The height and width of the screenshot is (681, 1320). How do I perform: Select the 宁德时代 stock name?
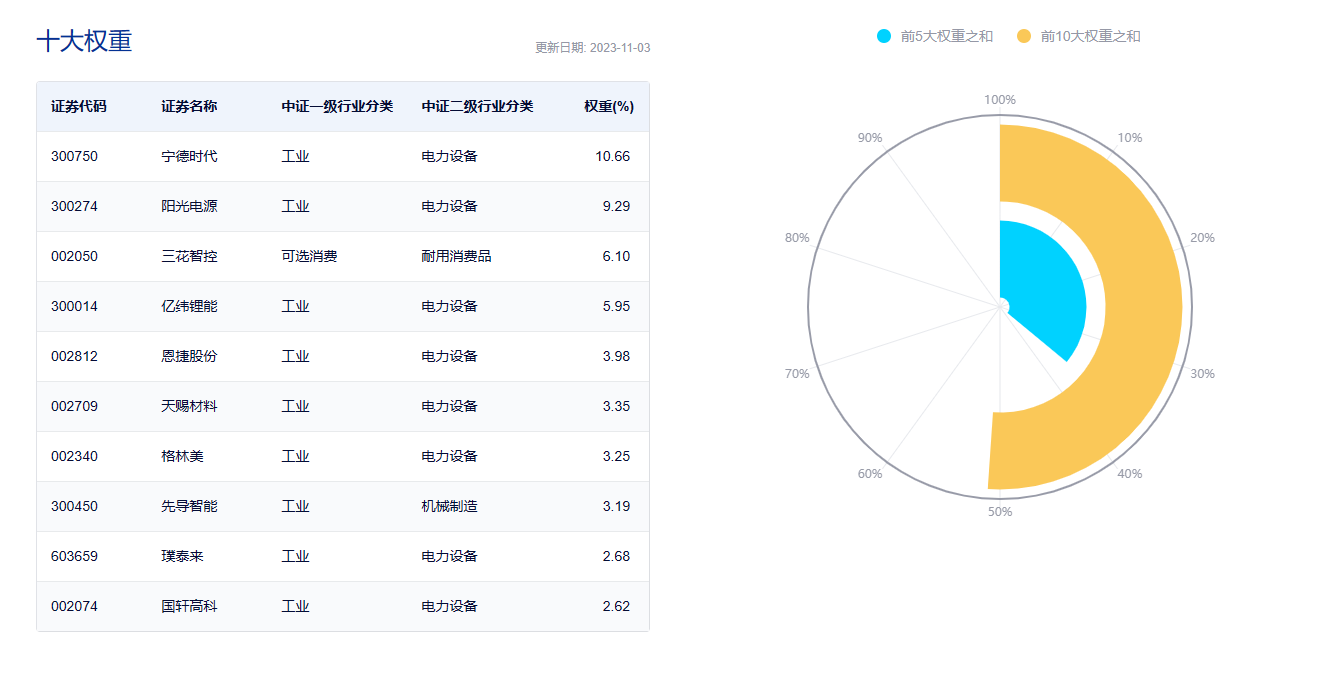(x=189, y=157)
